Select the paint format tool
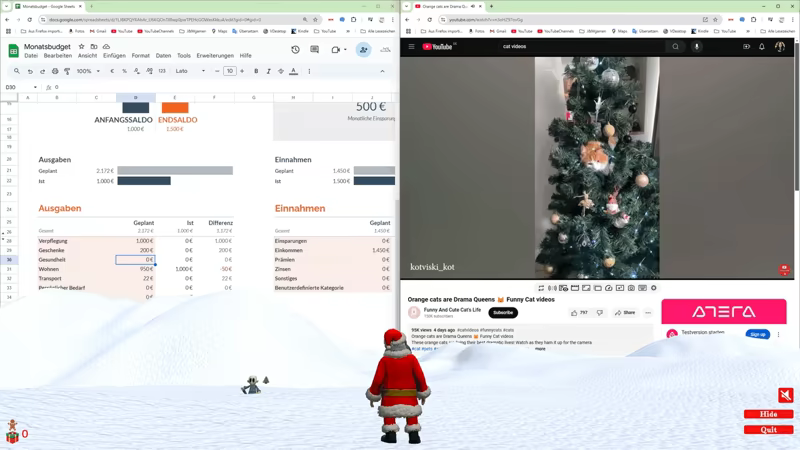Image resolution: width=800 pixels, height=450 pixels. point(67,71)
